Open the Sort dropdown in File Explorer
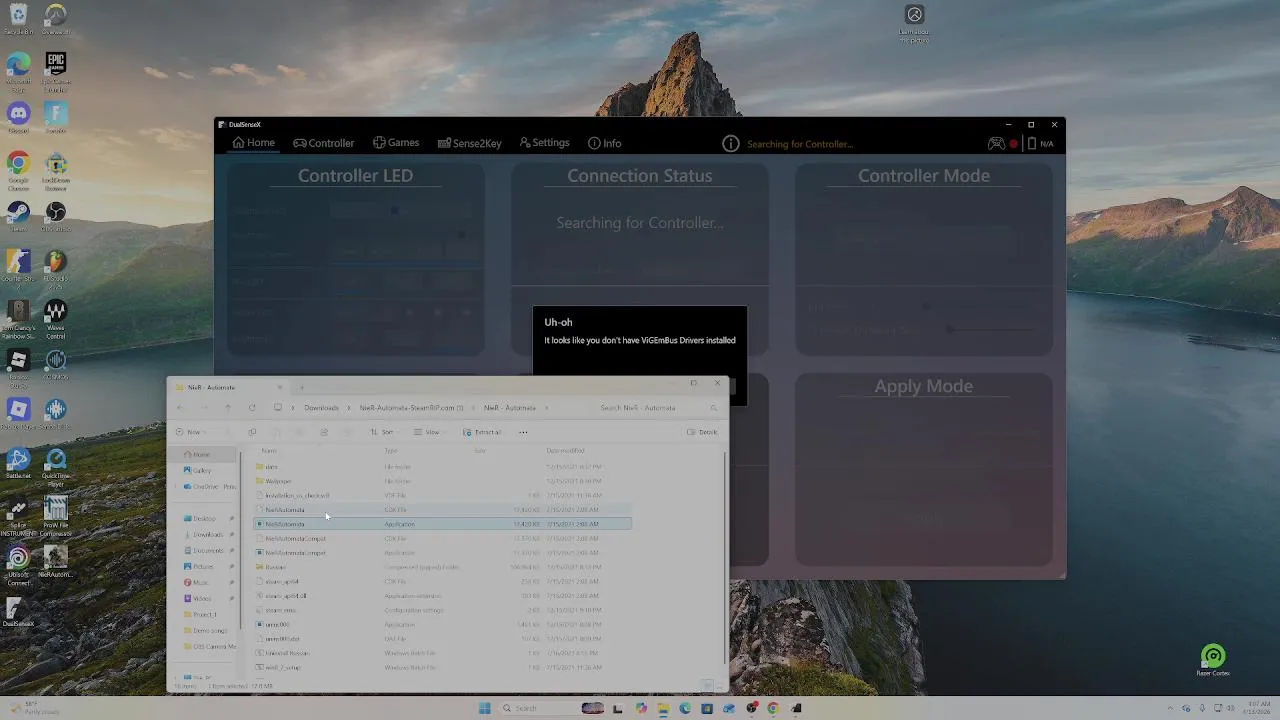The height and width of the screenshot is (720, 1280). [384, 432]
